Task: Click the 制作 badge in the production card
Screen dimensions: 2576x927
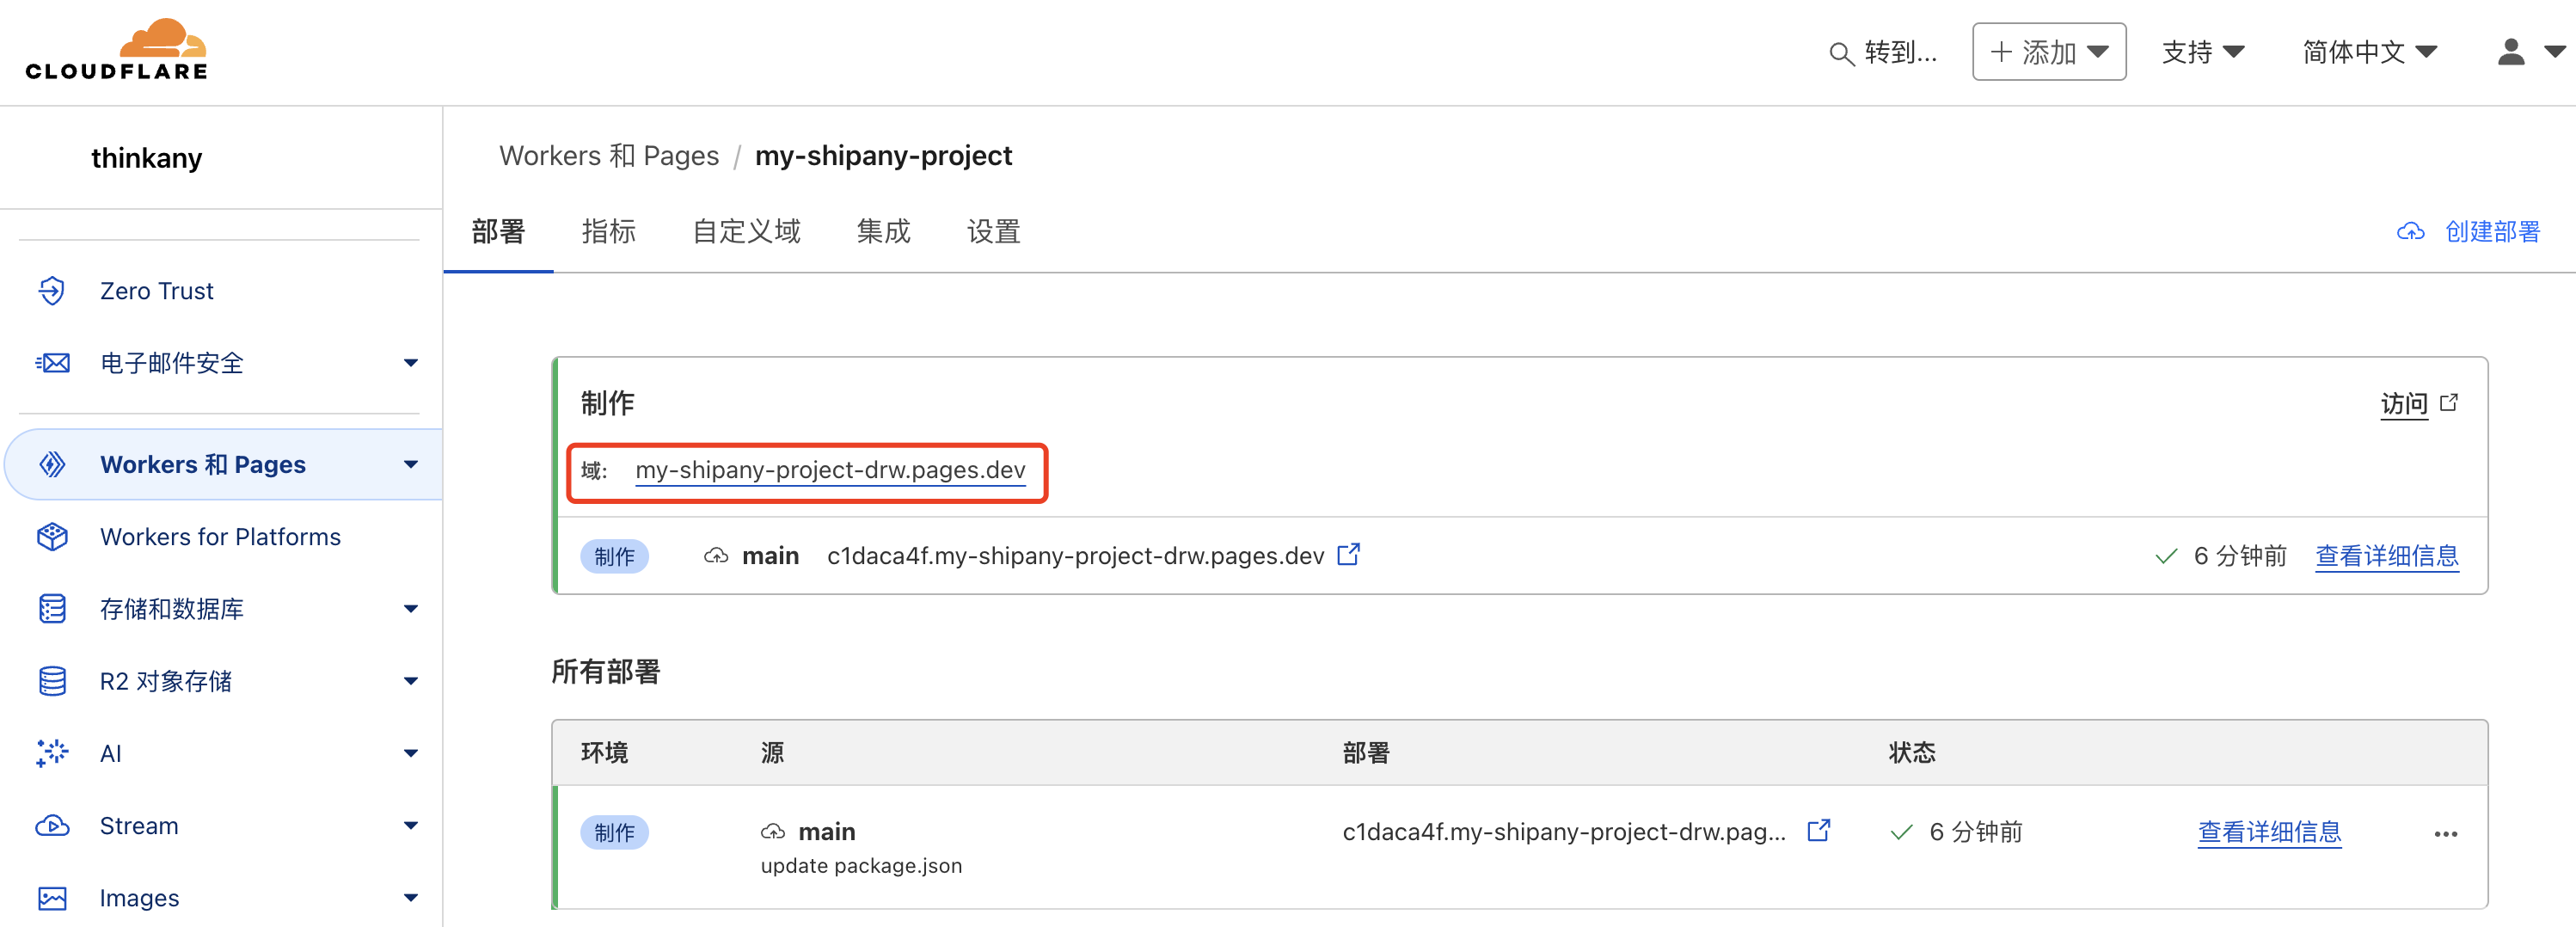Action: (x=614, y=556)
